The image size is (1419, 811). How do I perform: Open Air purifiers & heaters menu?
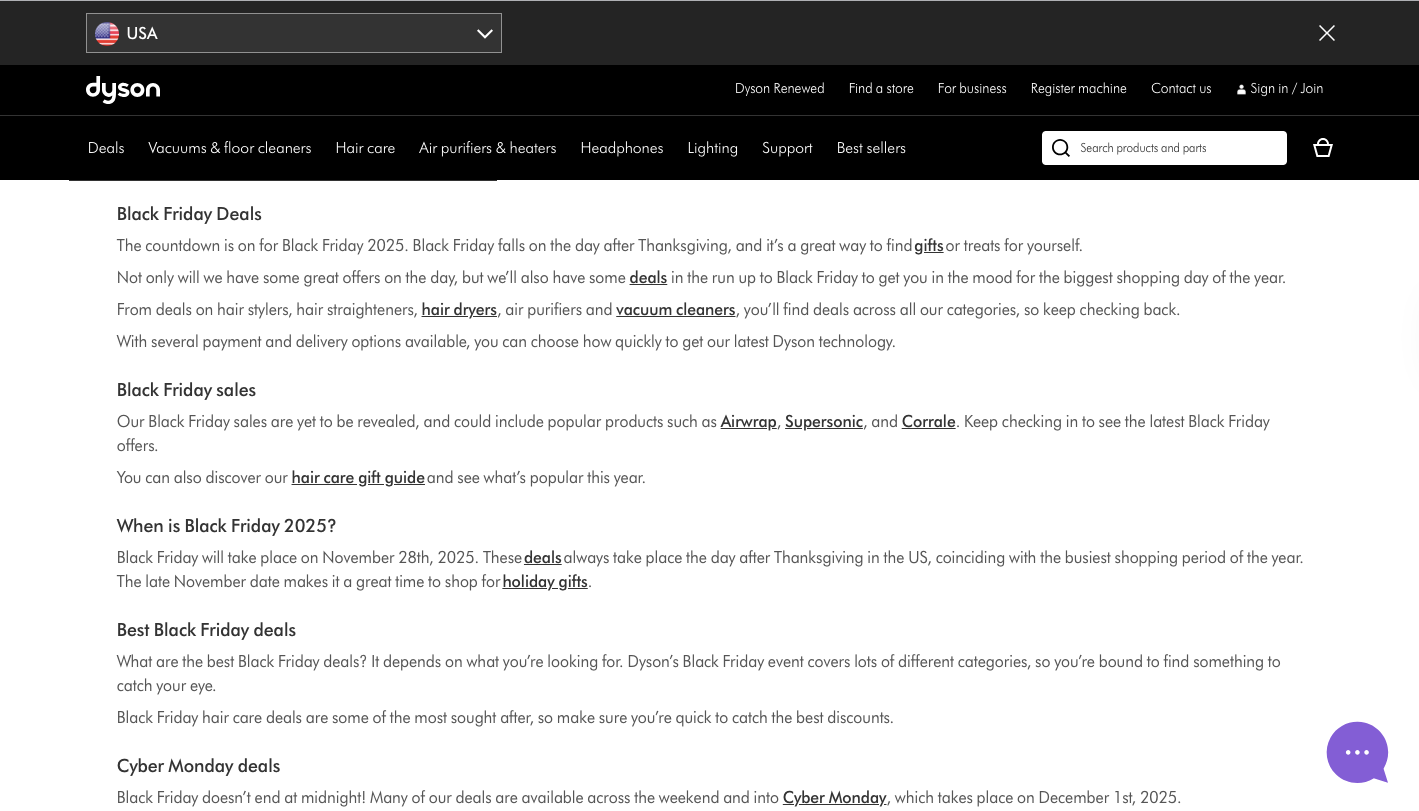click(x=487, y=148)
